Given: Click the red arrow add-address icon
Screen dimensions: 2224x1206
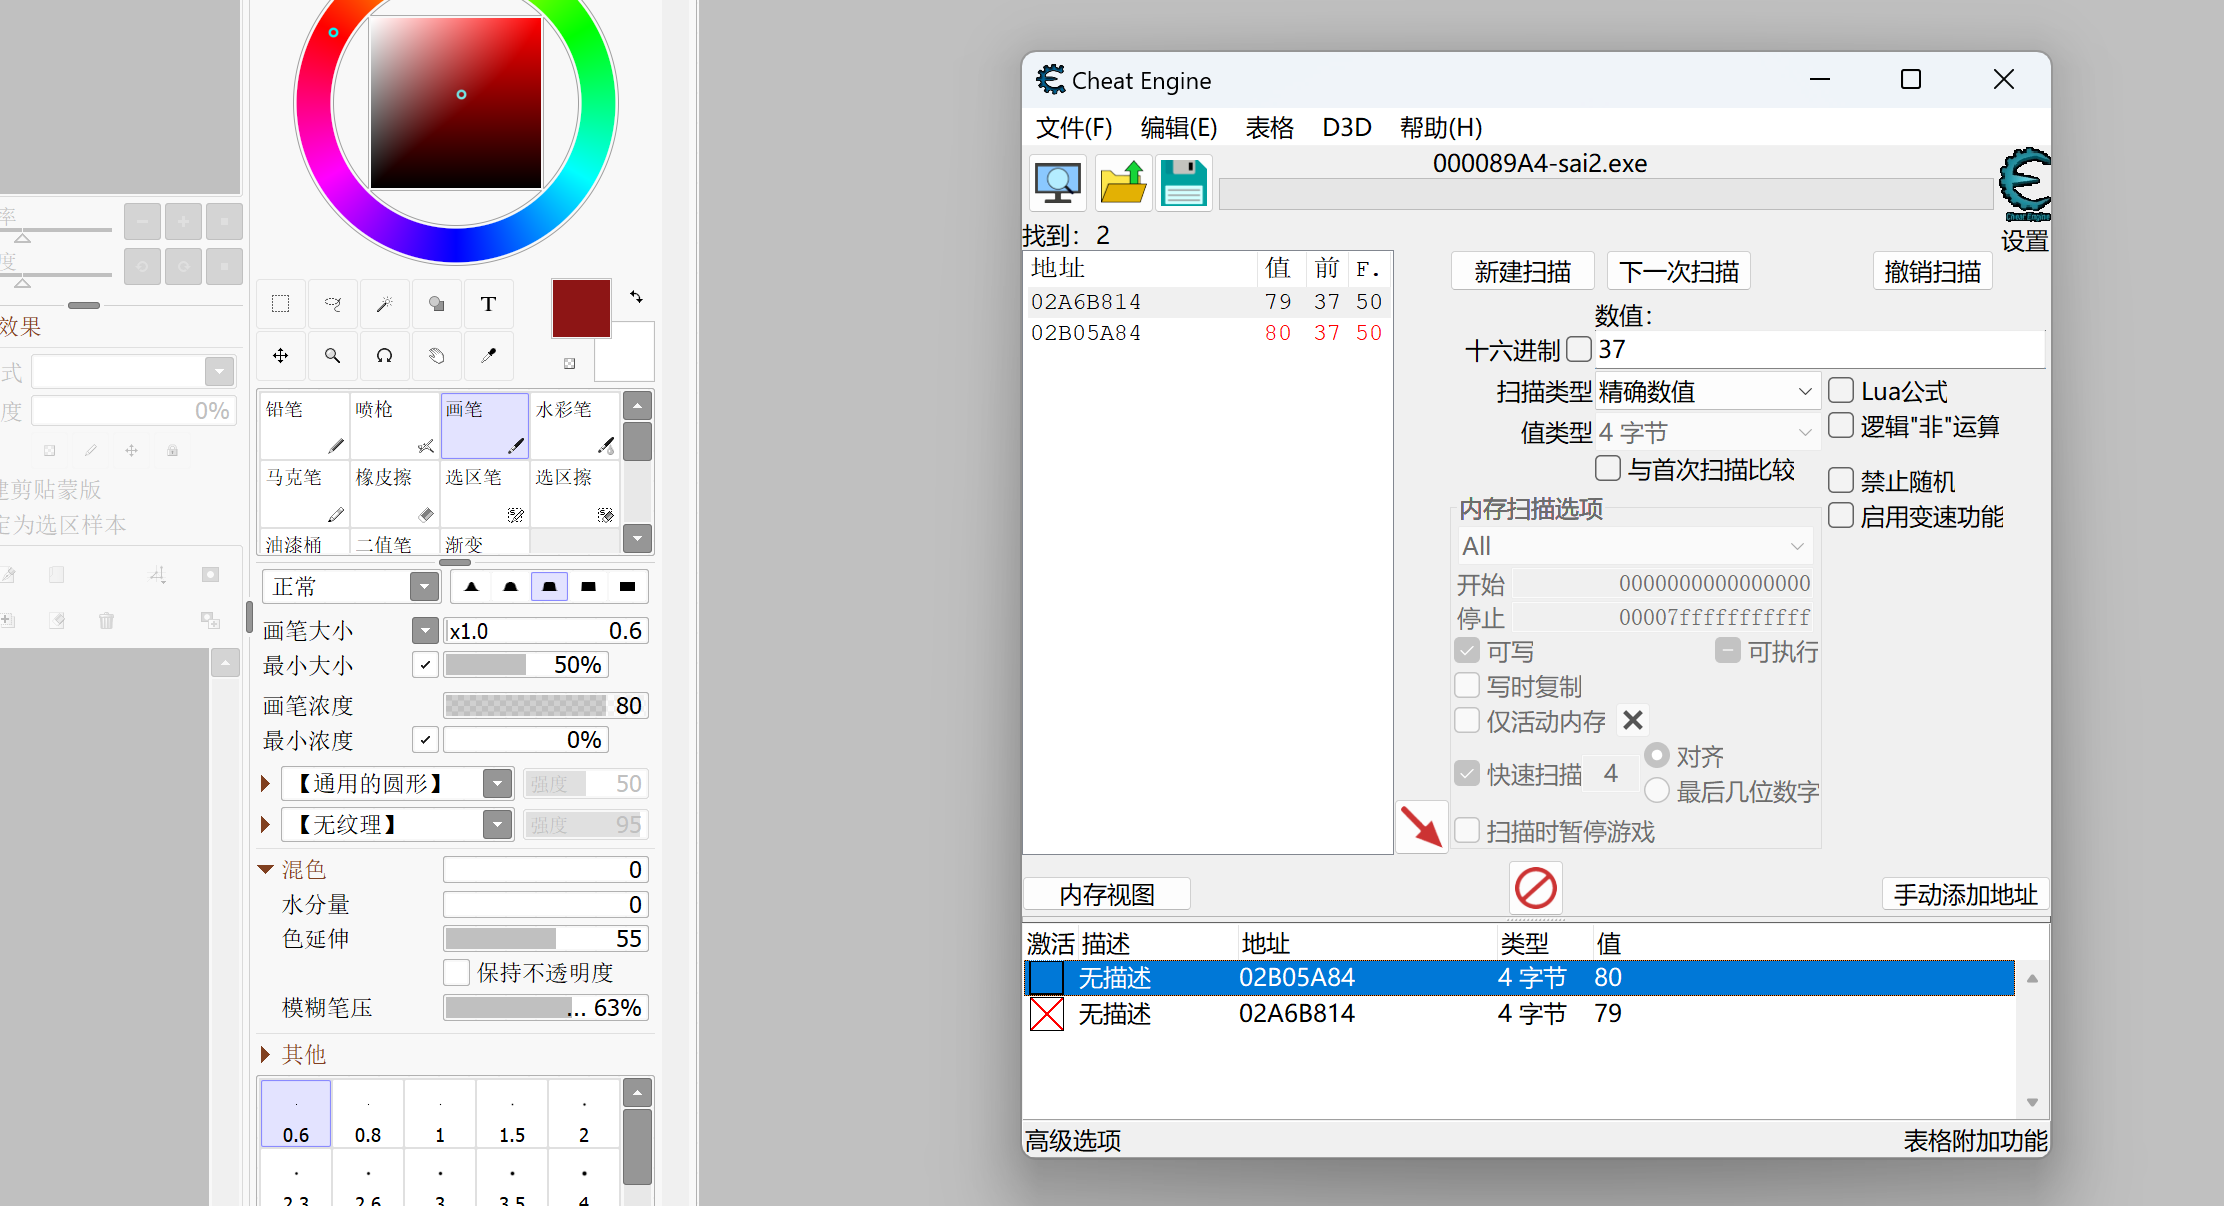Looking at the screenshot, I should tap(1420, 827).
